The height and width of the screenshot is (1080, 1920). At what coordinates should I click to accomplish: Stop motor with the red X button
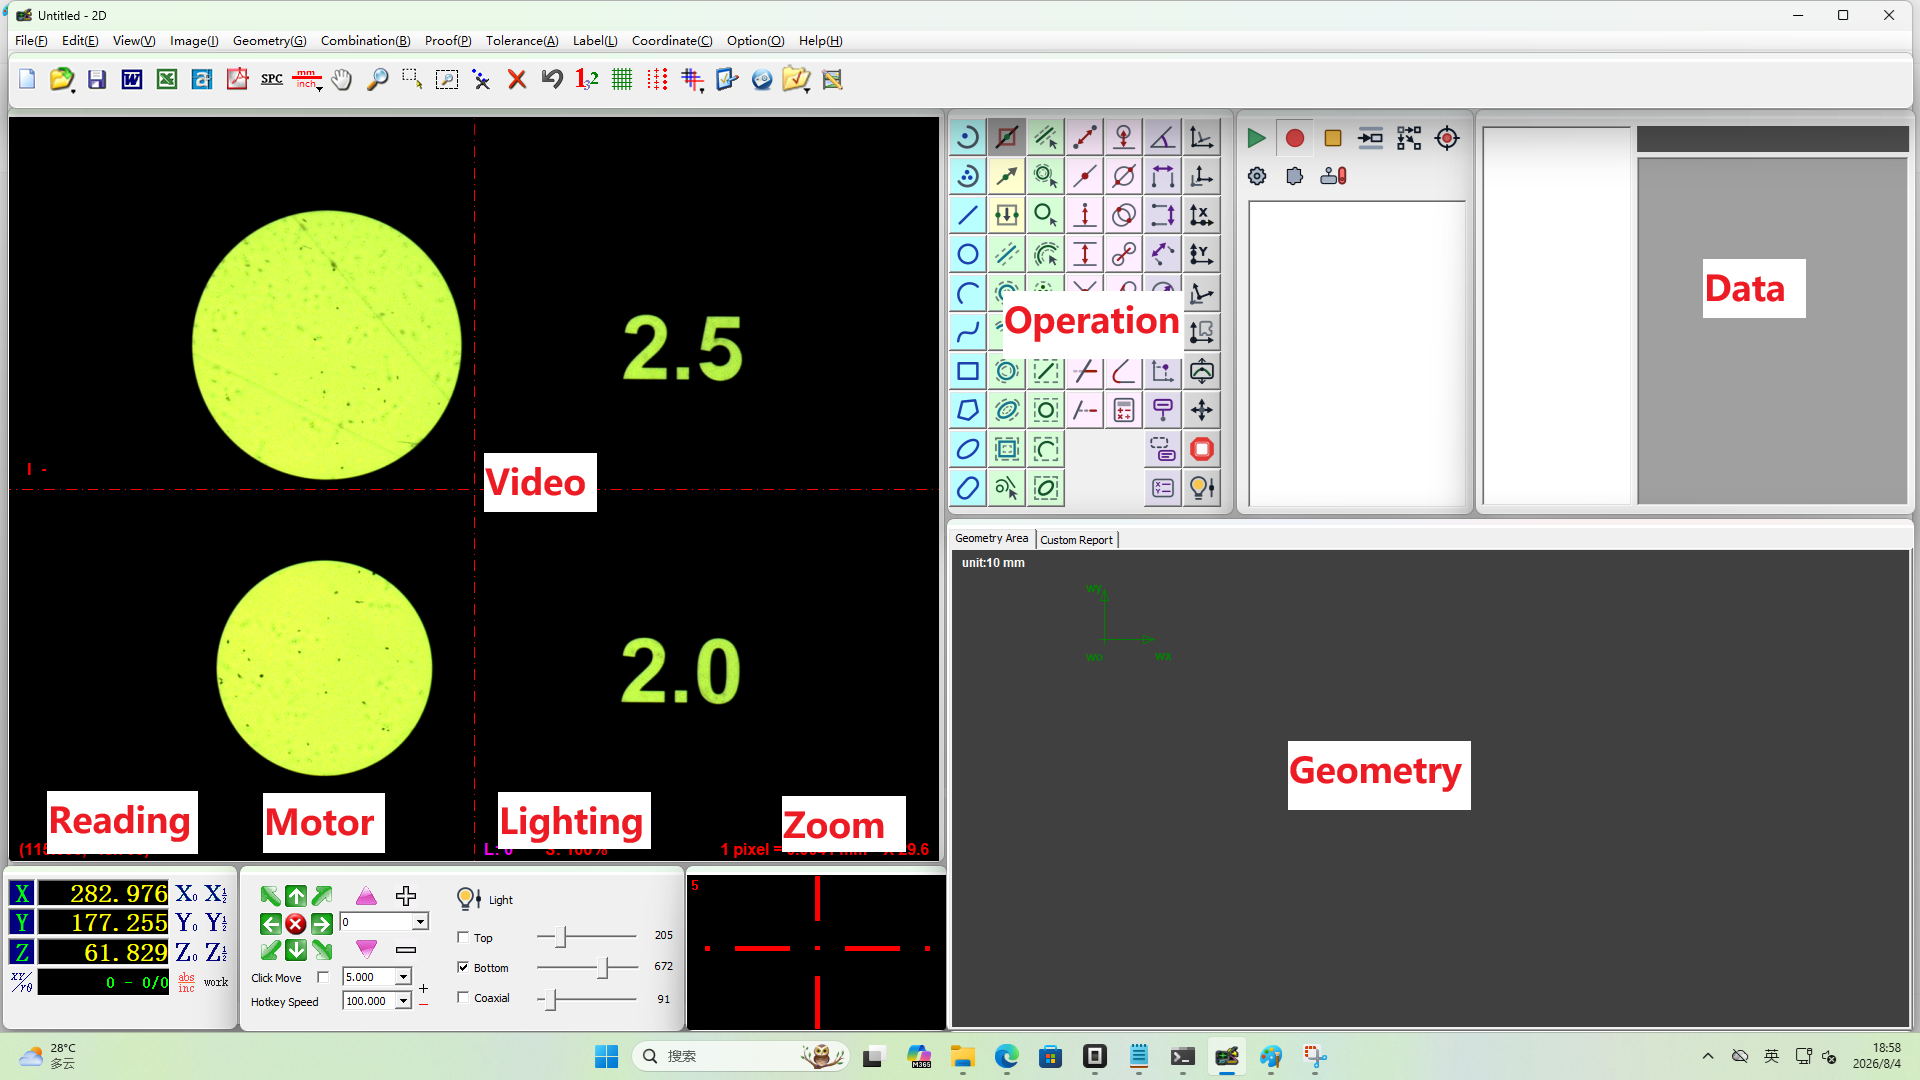(295, 924)
